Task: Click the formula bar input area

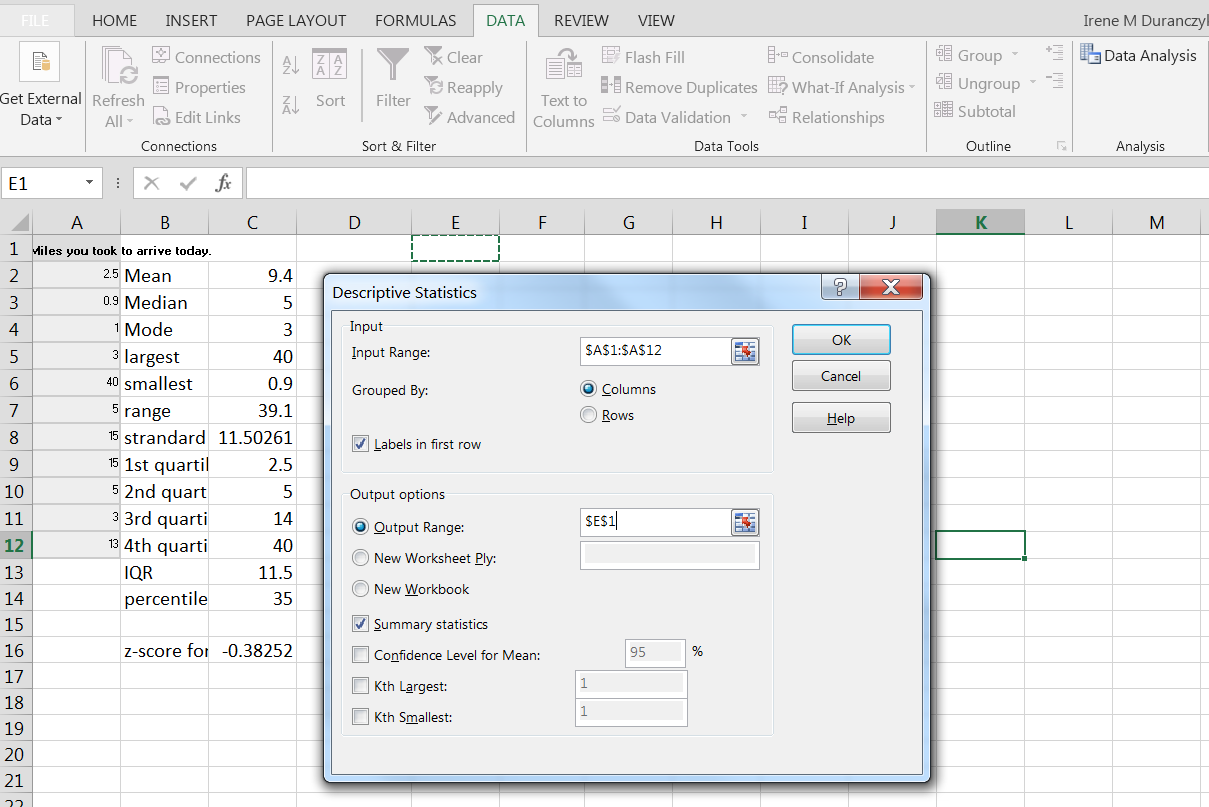Action: (727, 183)
